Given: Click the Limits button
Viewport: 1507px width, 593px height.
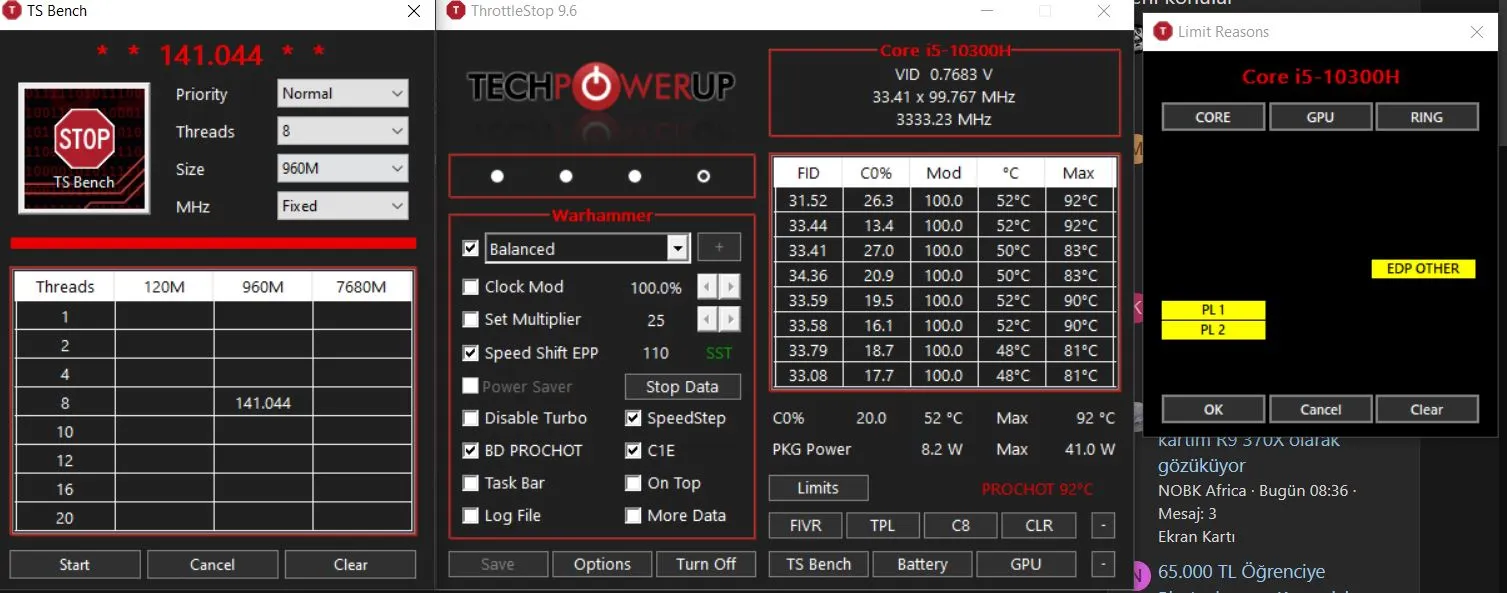Looking at the screenshot, I should point(818,488).
